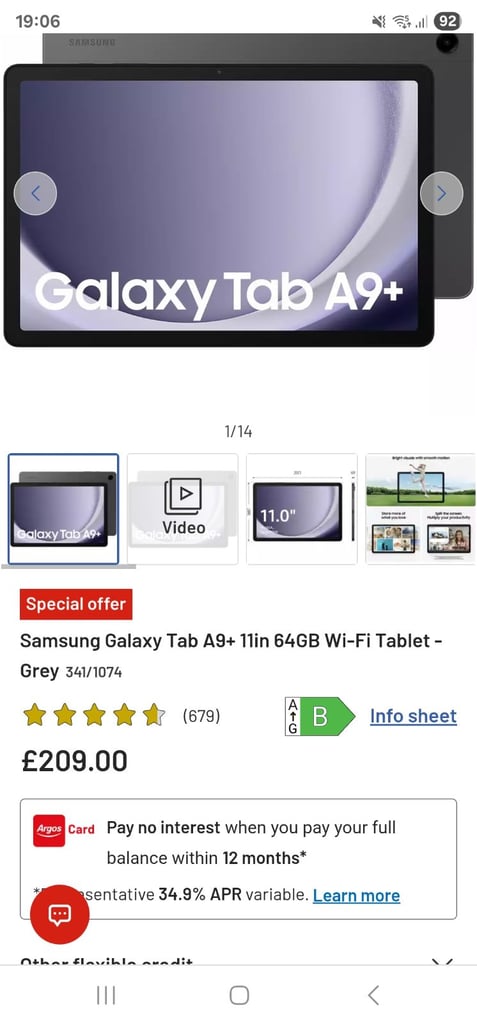477x1024 pixels.
Task: Tap the battery level indicator showing 92
Action: 448,21
